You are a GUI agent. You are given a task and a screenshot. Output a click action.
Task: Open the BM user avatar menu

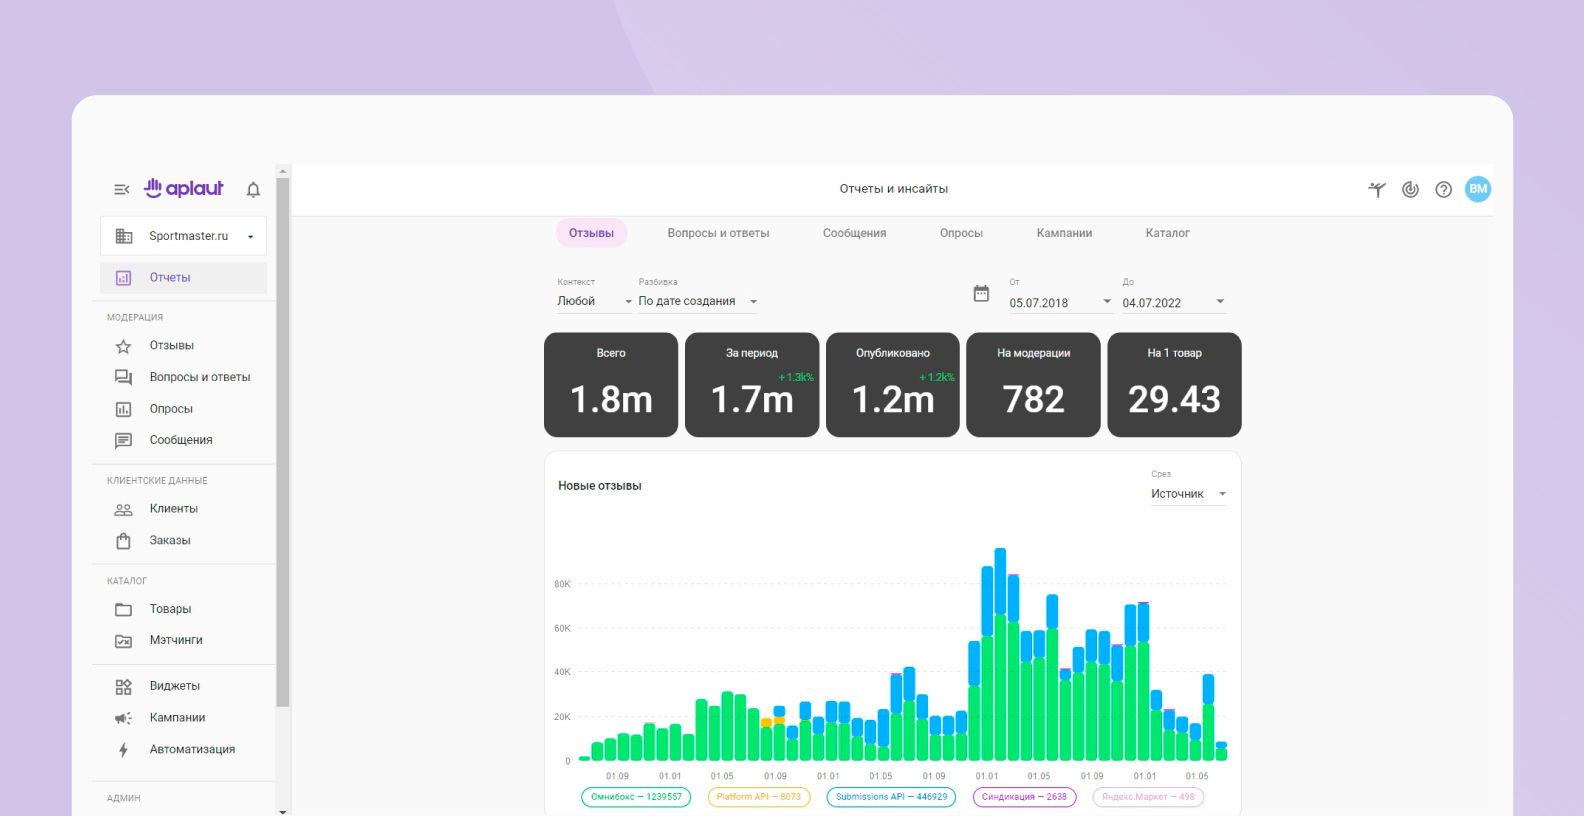click(1477, 189)
